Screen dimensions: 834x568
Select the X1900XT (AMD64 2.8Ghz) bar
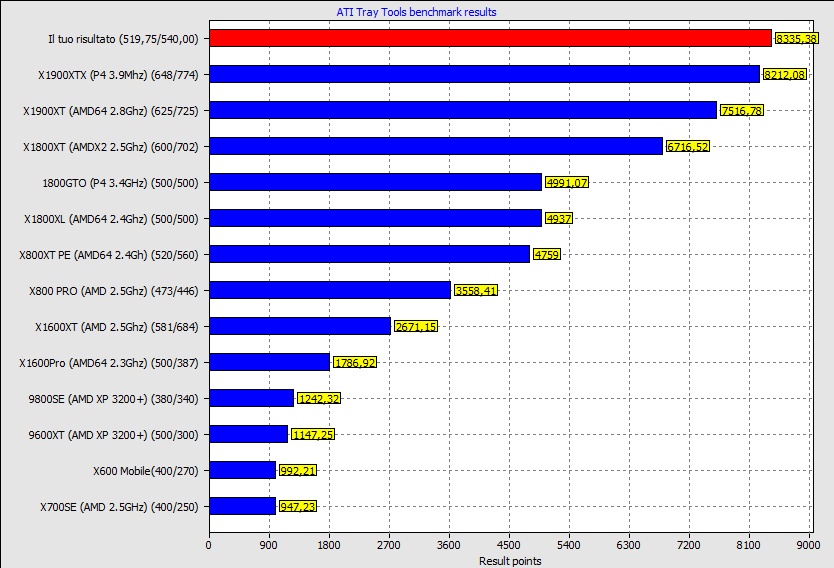point(463,110)
